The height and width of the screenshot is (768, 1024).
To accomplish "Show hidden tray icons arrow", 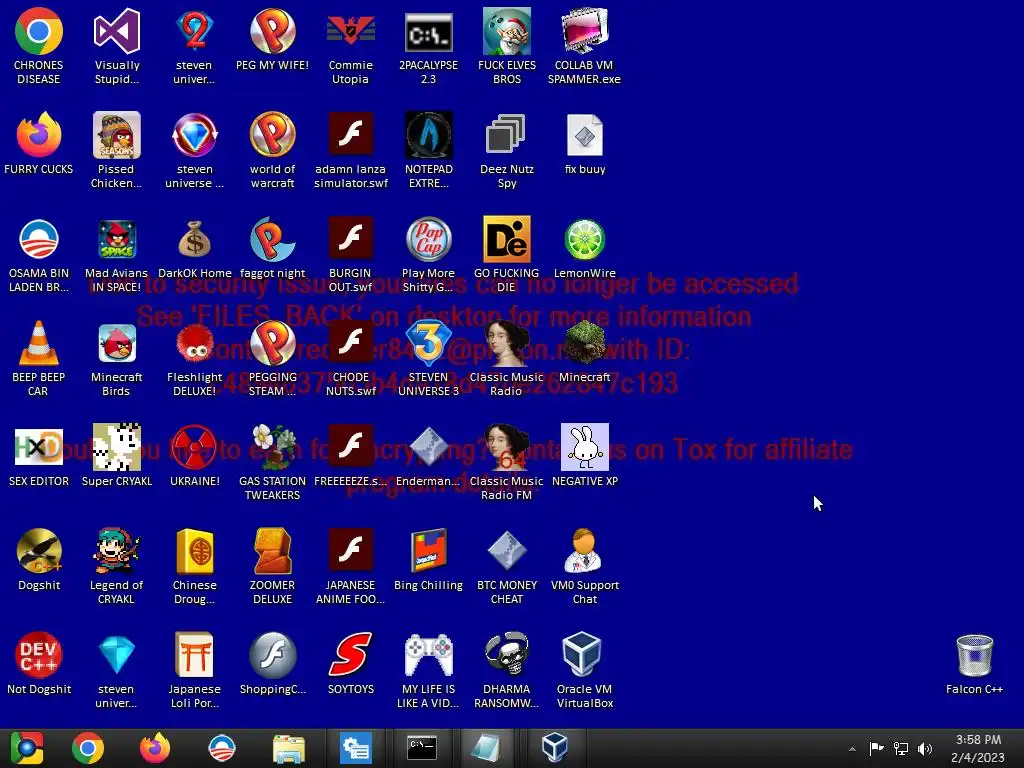I will pyautogui.click(x=852, y=749).
